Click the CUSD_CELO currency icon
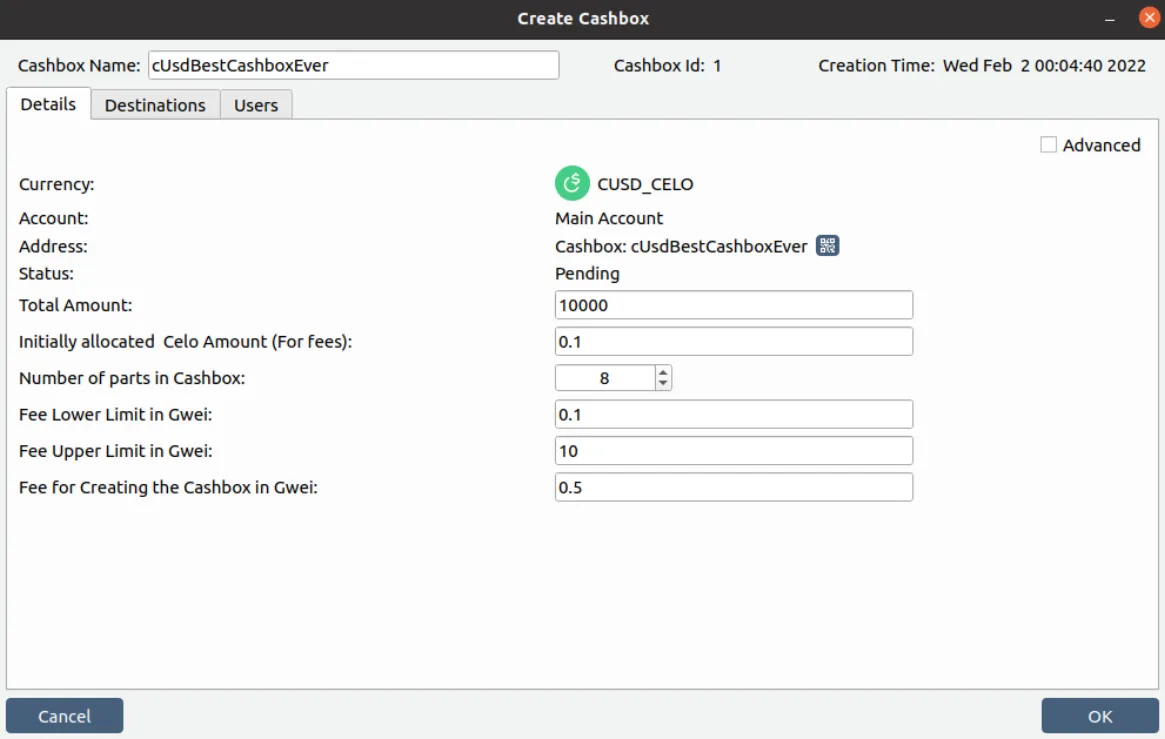The image size is (1165, 739). (x=572, y=183)
